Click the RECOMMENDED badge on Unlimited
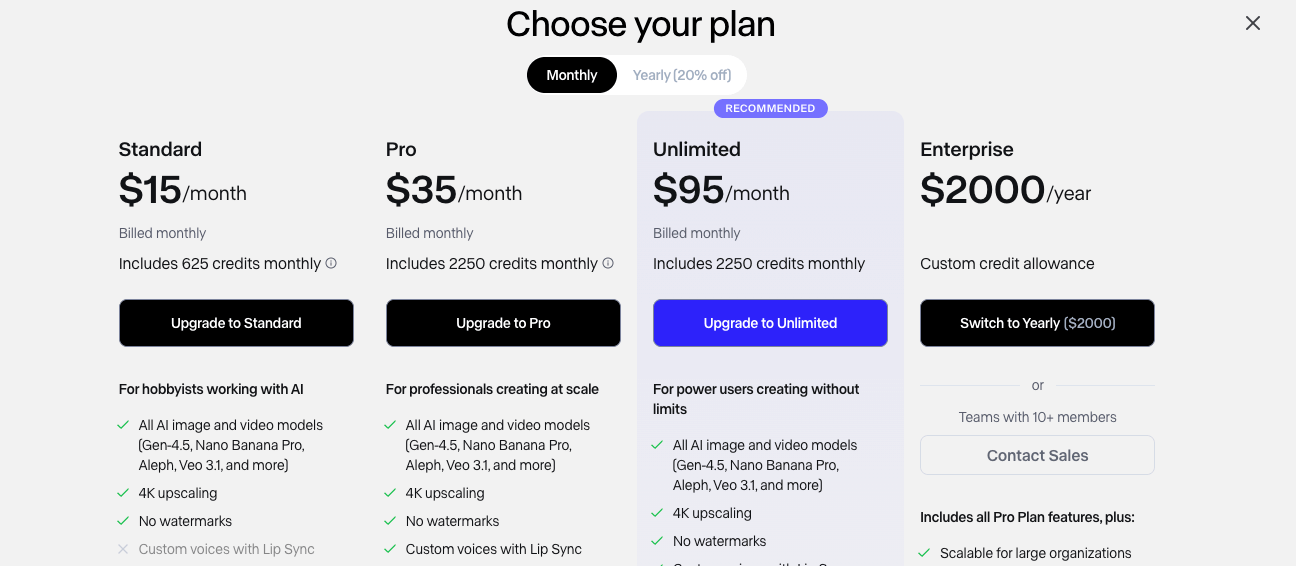This screenshot has width=1296, height=566. click(x=770, y=108)
